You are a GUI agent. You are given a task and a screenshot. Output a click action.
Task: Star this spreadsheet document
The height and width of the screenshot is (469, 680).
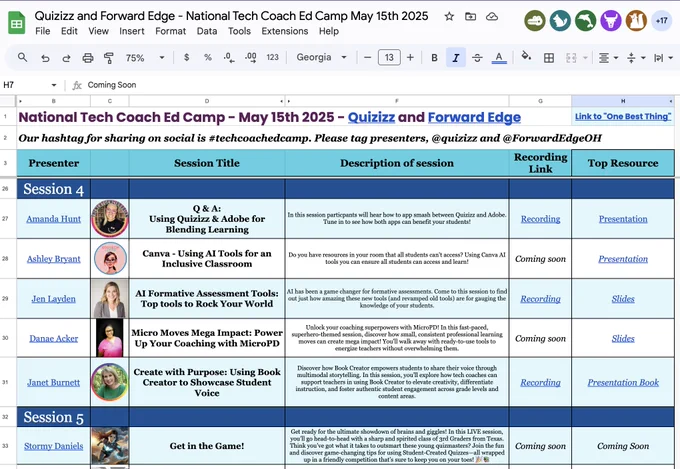coord(449,16)
